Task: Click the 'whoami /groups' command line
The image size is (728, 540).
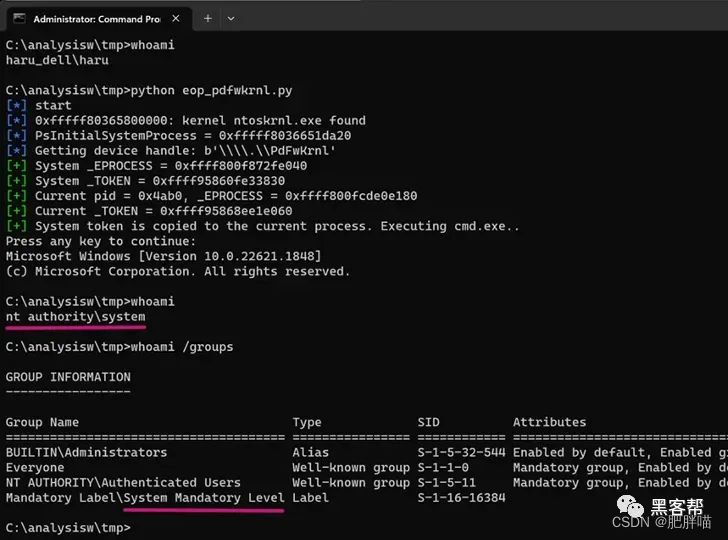Action: [119, 347]
